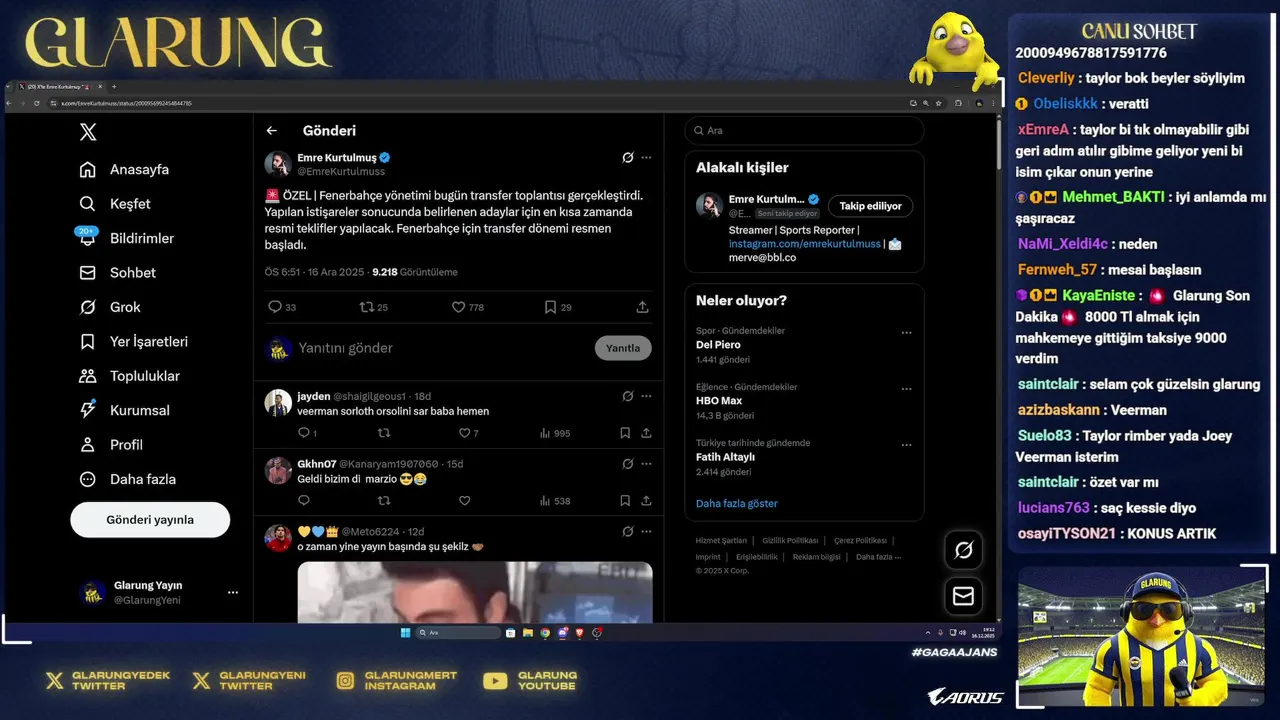
Task: Open floating messages envelope button
Action: click(x=964, y=596)
